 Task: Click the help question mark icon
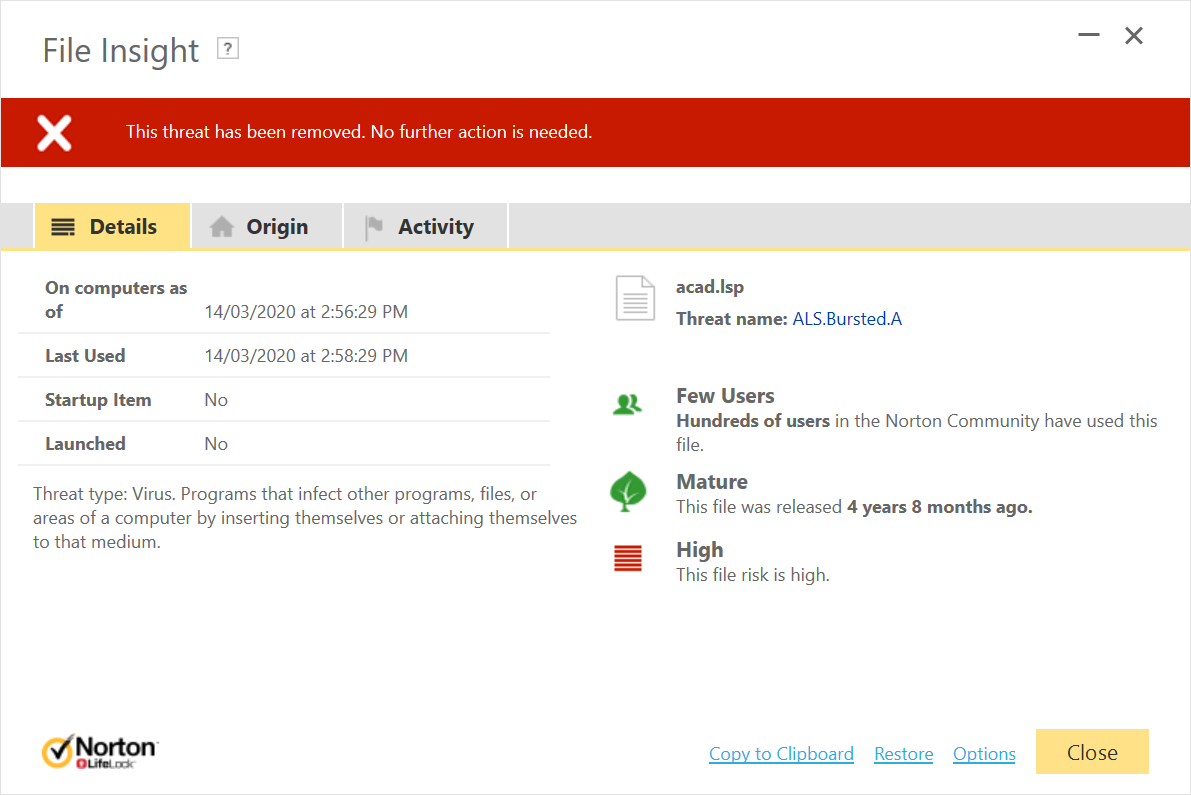pyautogui.click(x=228, y=48)
